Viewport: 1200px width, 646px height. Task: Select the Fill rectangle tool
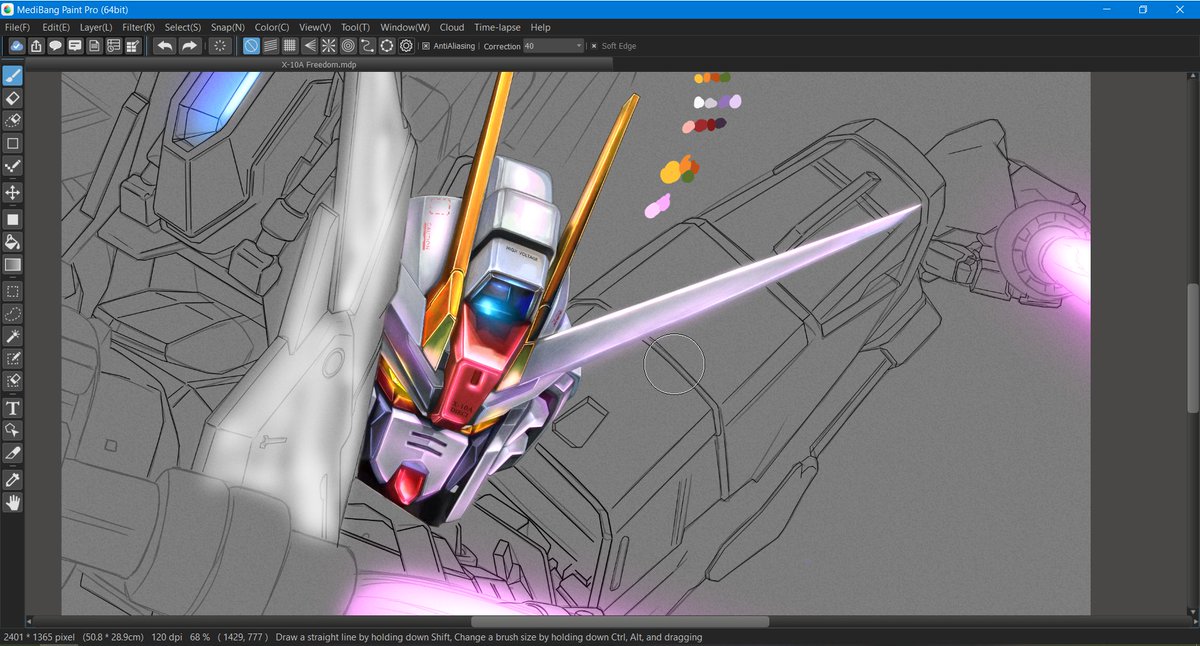[13, 219]
